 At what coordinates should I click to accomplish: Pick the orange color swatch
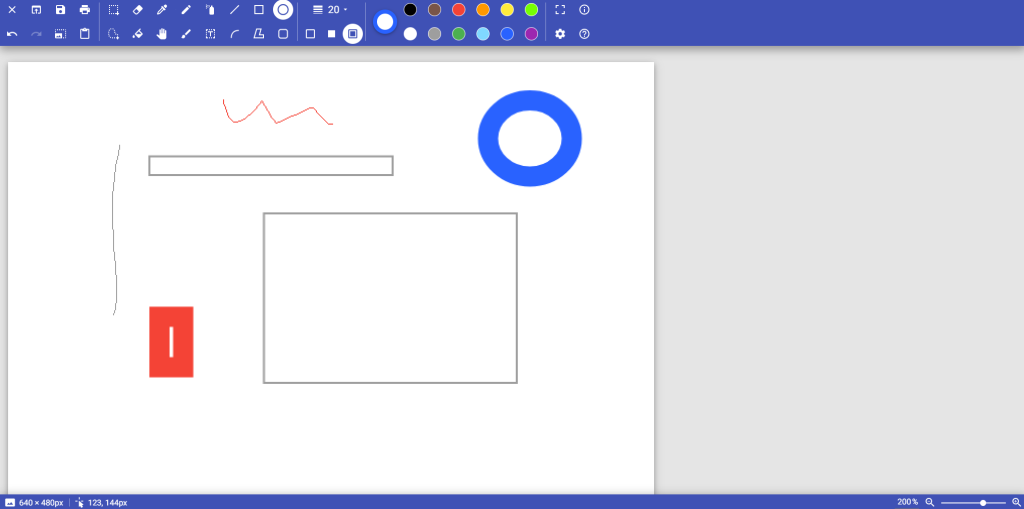pos(483,10)
